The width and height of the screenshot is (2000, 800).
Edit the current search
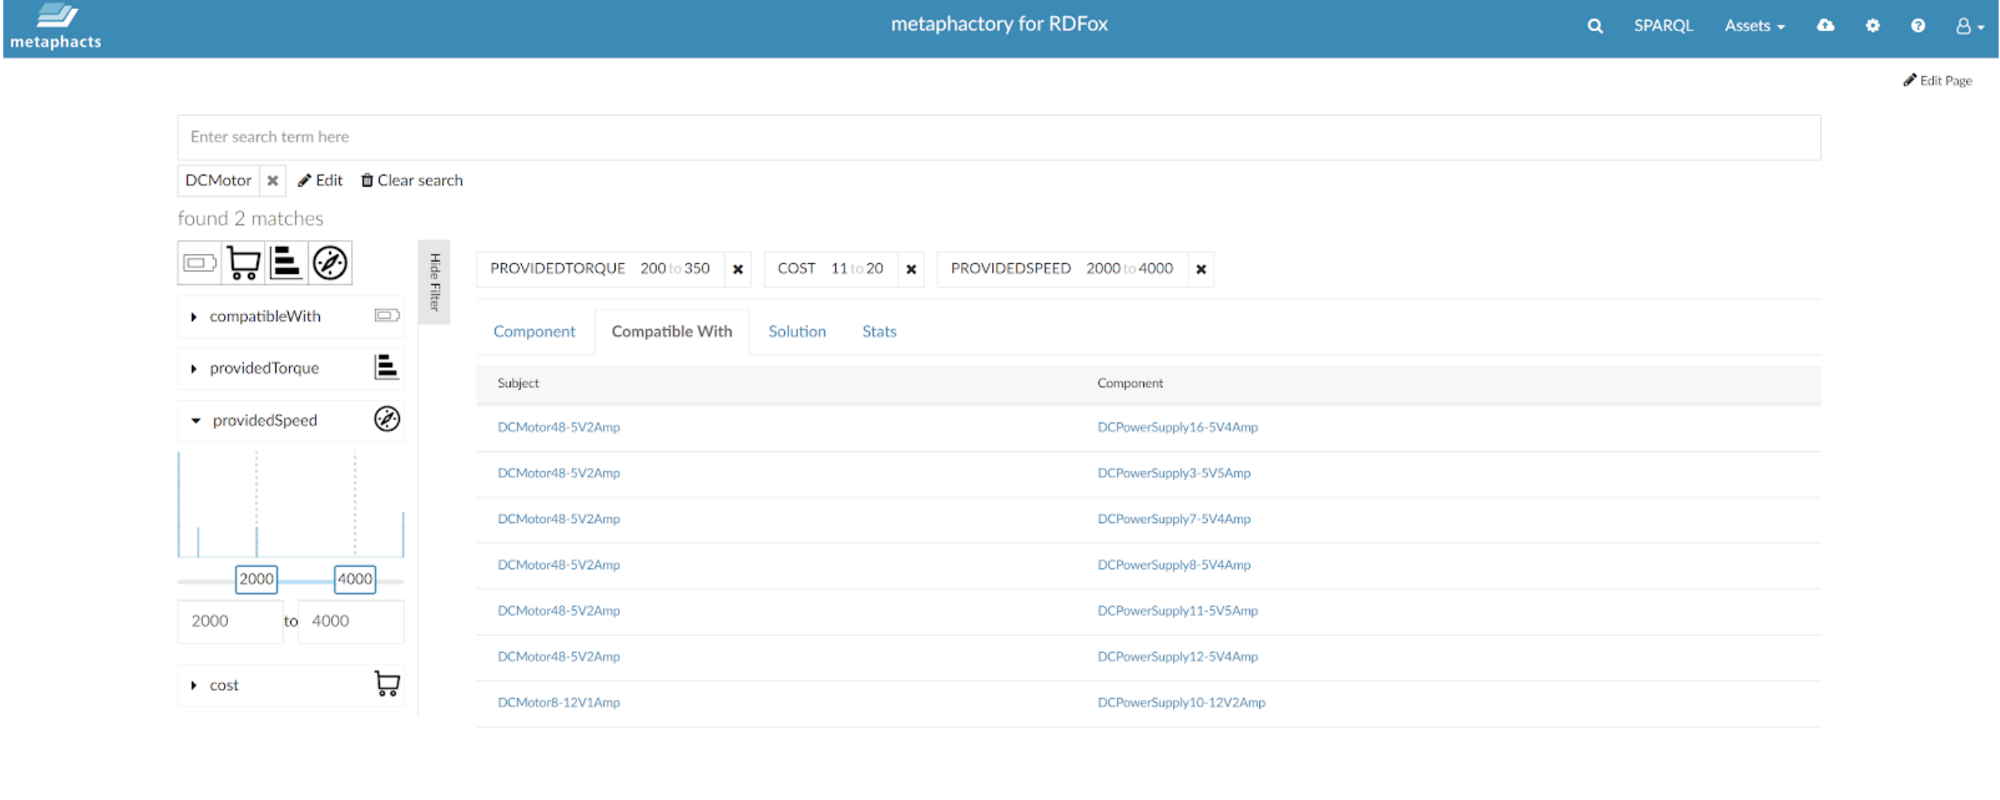click(320, 181)
